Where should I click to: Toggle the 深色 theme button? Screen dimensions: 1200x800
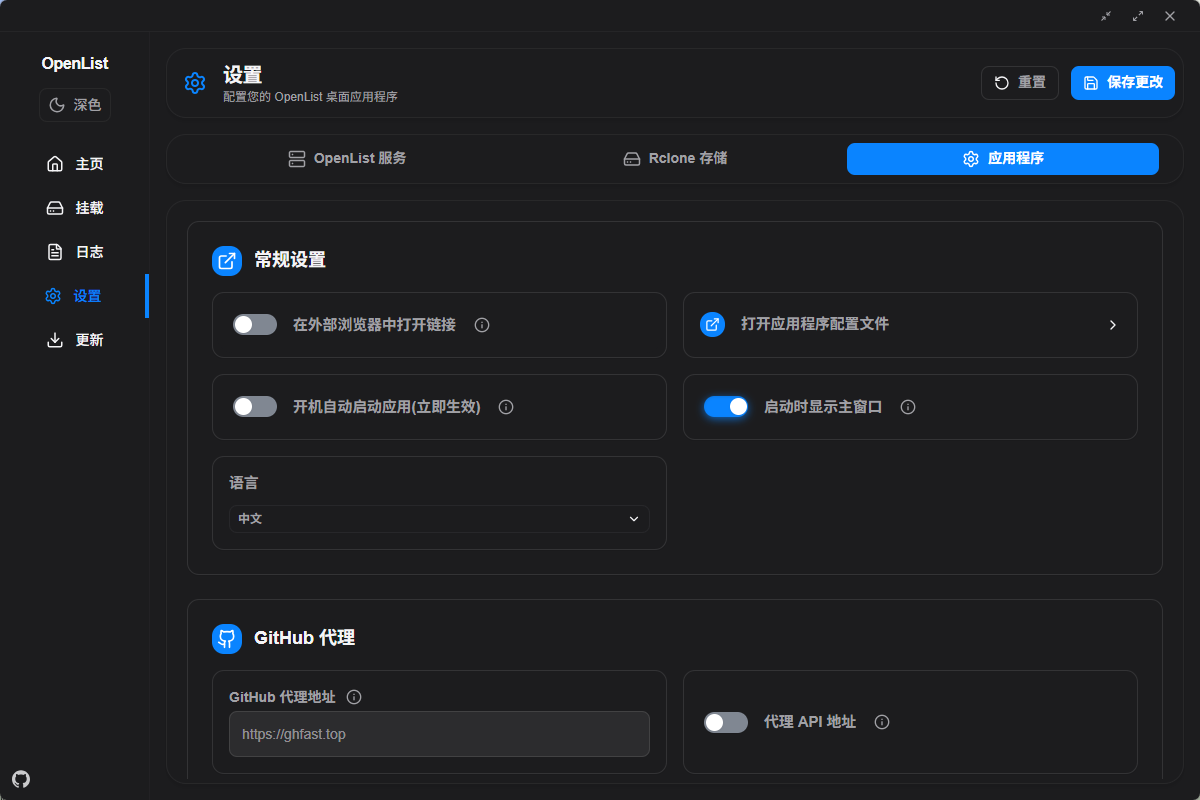75,105
